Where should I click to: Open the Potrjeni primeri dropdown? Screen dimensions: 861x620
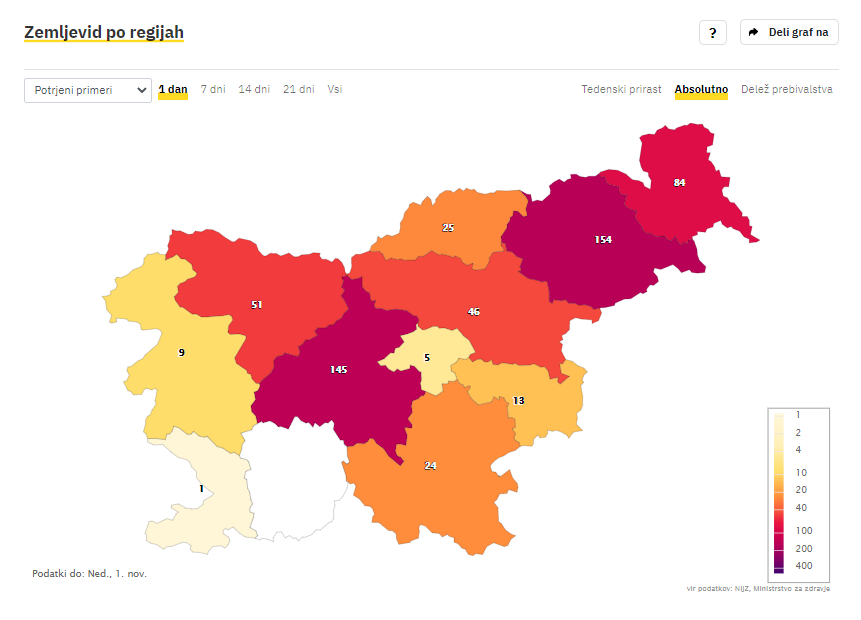point(88,90)
